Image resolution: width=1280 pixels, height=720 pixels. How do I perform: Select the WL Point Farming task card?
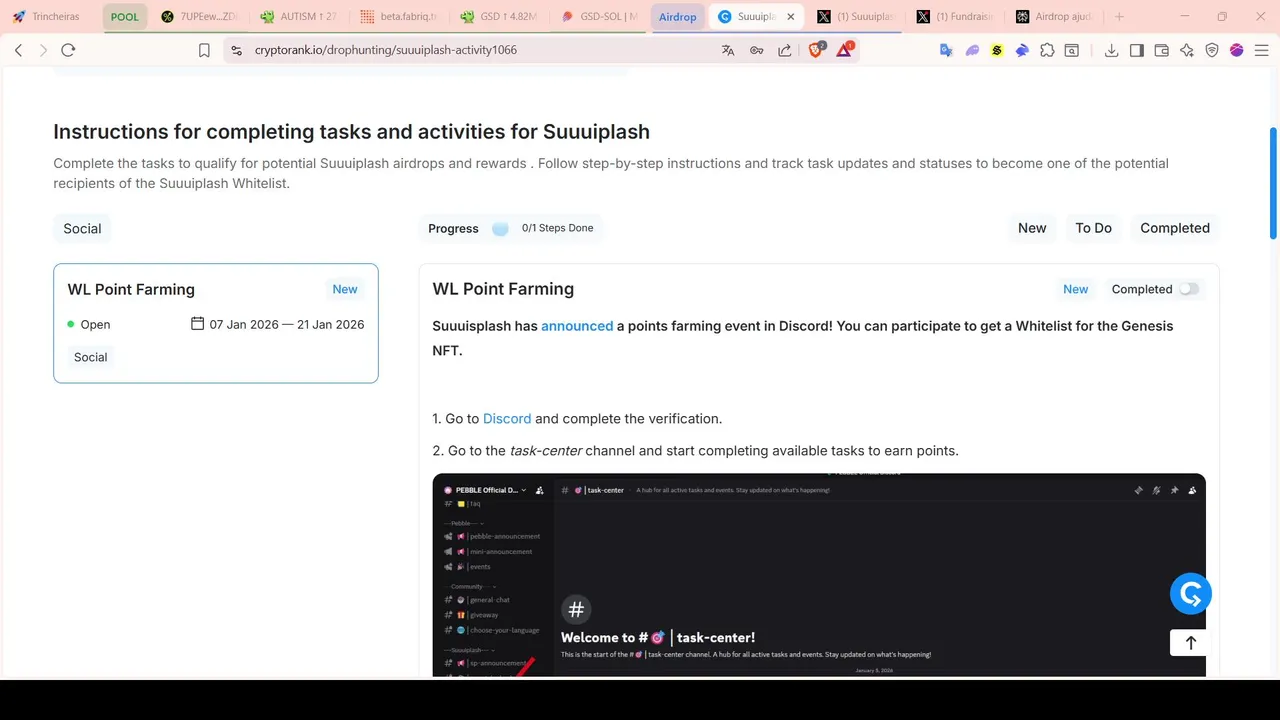click(216, 323)
